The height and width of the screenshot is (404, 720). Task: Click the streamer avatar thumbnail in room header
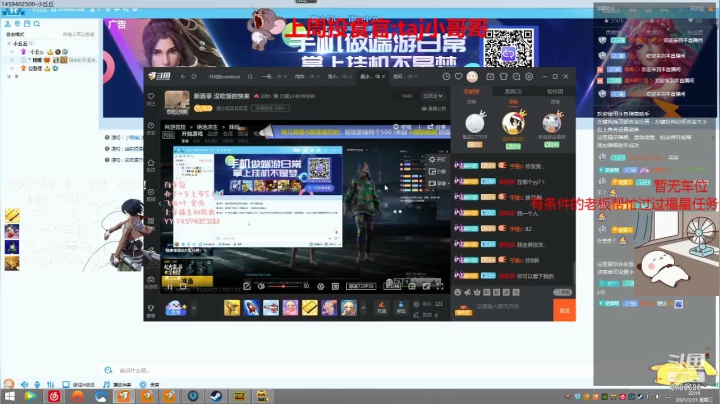[177, 102]
